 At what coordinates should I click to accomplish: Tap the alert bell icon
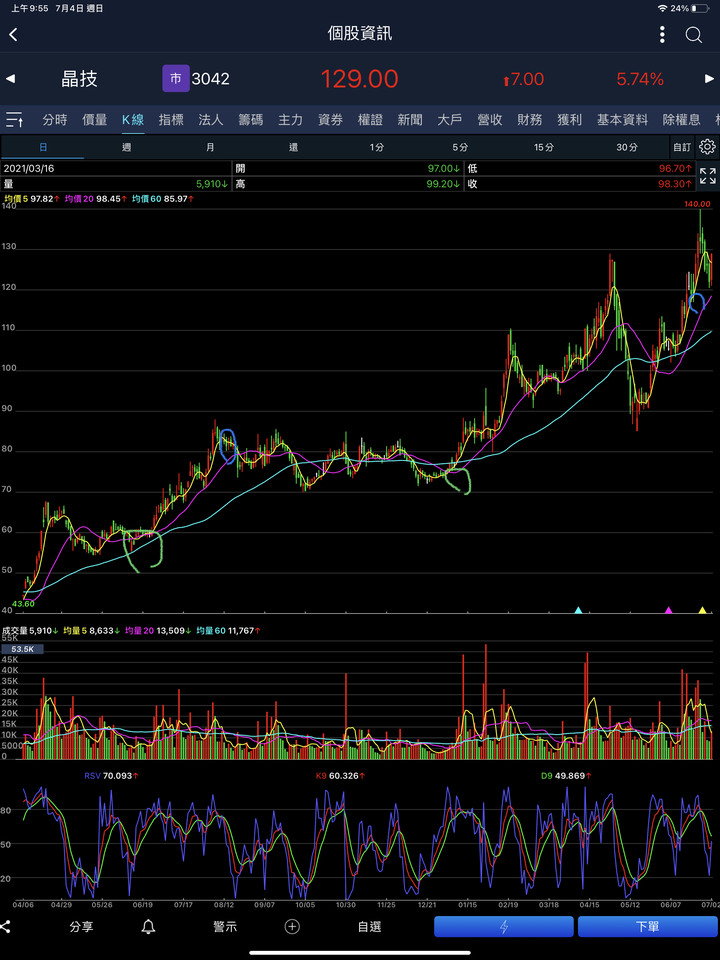[148, 927]
